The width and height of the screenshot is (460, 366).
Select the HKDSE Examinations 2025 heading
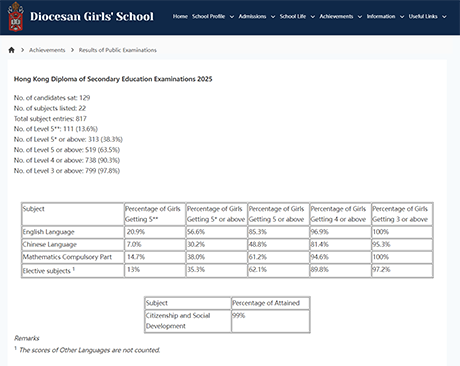(x=113, y=79)
